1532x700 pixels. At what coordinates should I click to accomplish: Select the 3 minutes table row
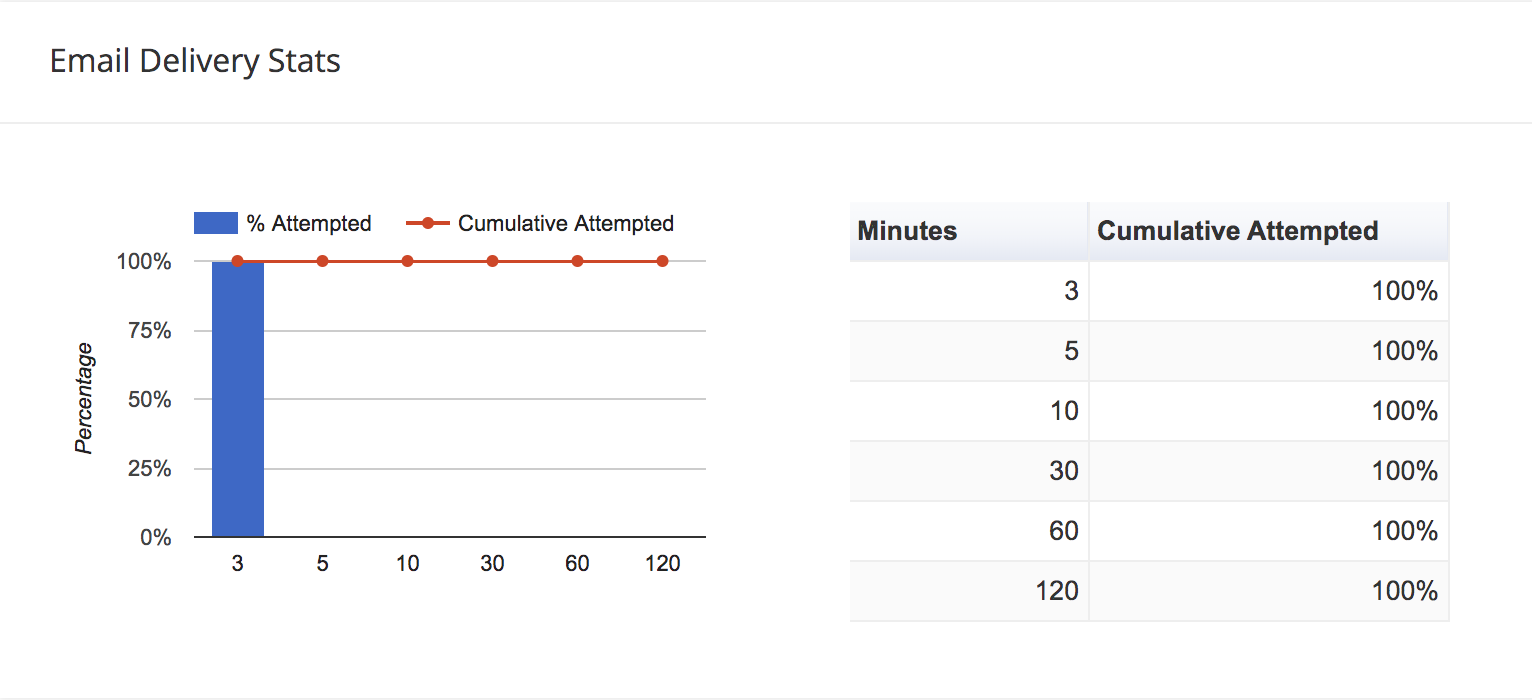tap(1148, 291)
